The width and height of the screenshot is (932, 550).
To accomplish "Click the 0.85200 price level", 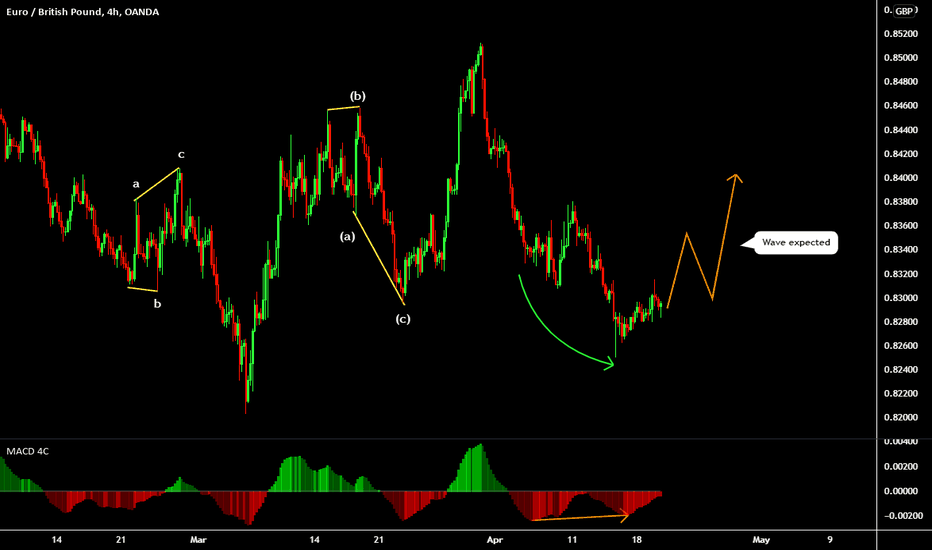I will [900, 34].
